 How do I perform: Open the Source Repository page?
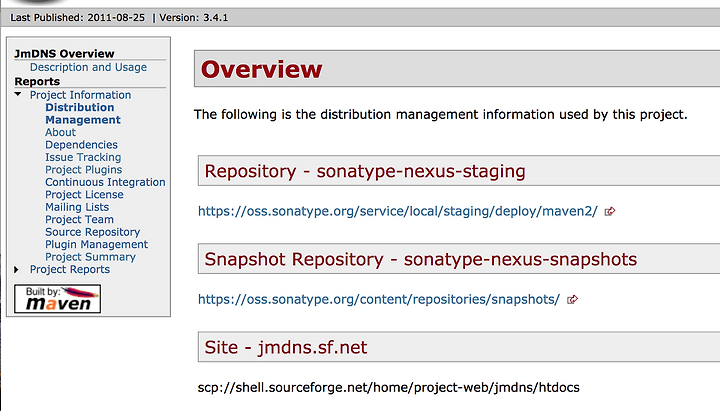(92, 232)
